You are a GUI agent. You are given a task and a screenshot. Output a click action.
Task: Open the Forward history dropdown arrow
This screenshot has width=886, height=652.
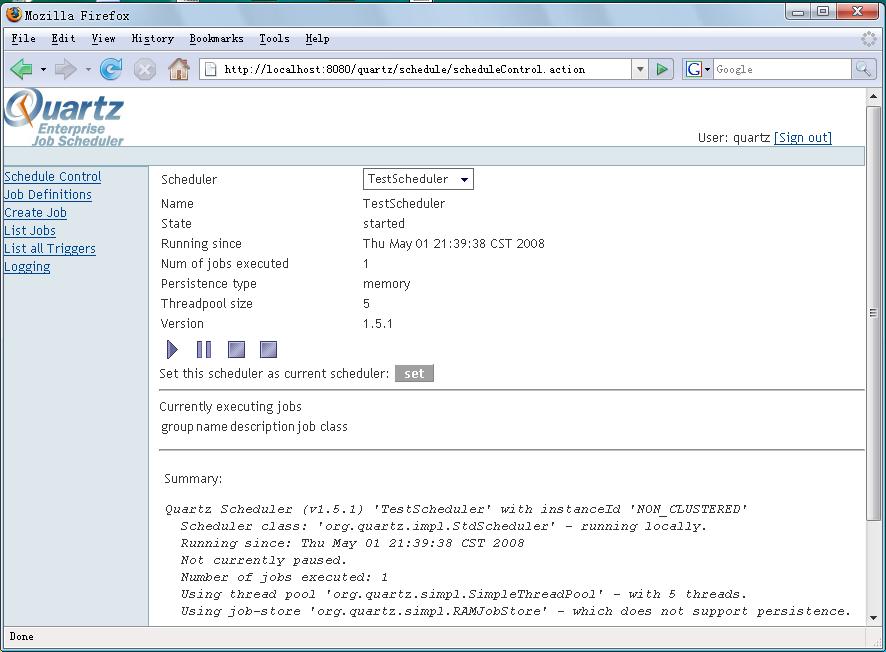tap(88, 69)
